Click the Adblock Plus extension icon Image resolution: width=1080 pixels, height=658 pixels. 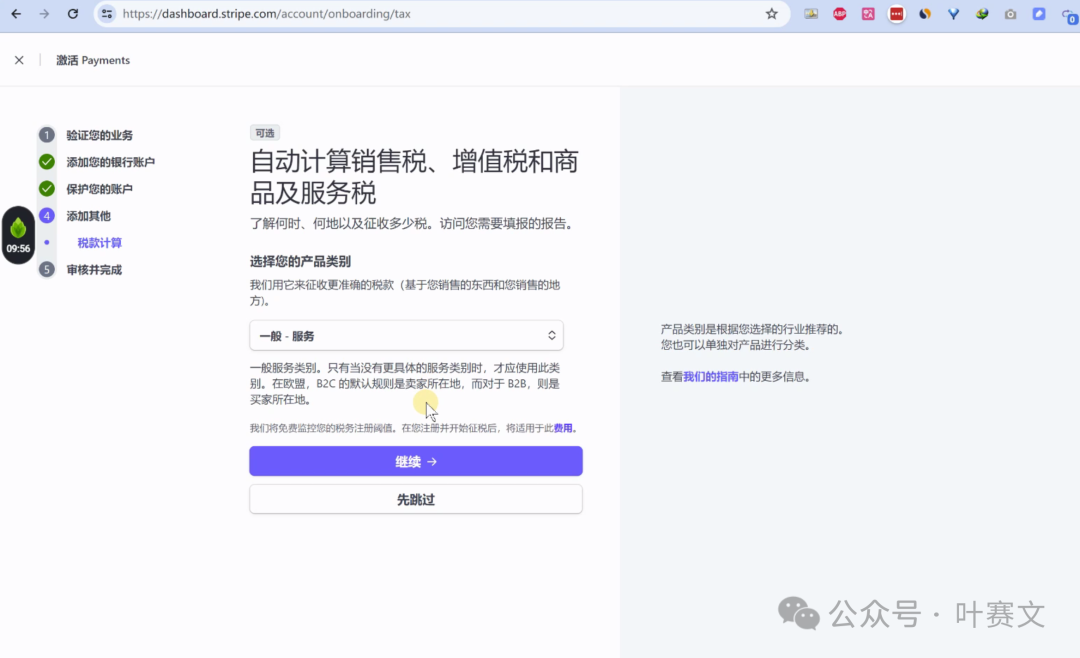pos(840,14)
